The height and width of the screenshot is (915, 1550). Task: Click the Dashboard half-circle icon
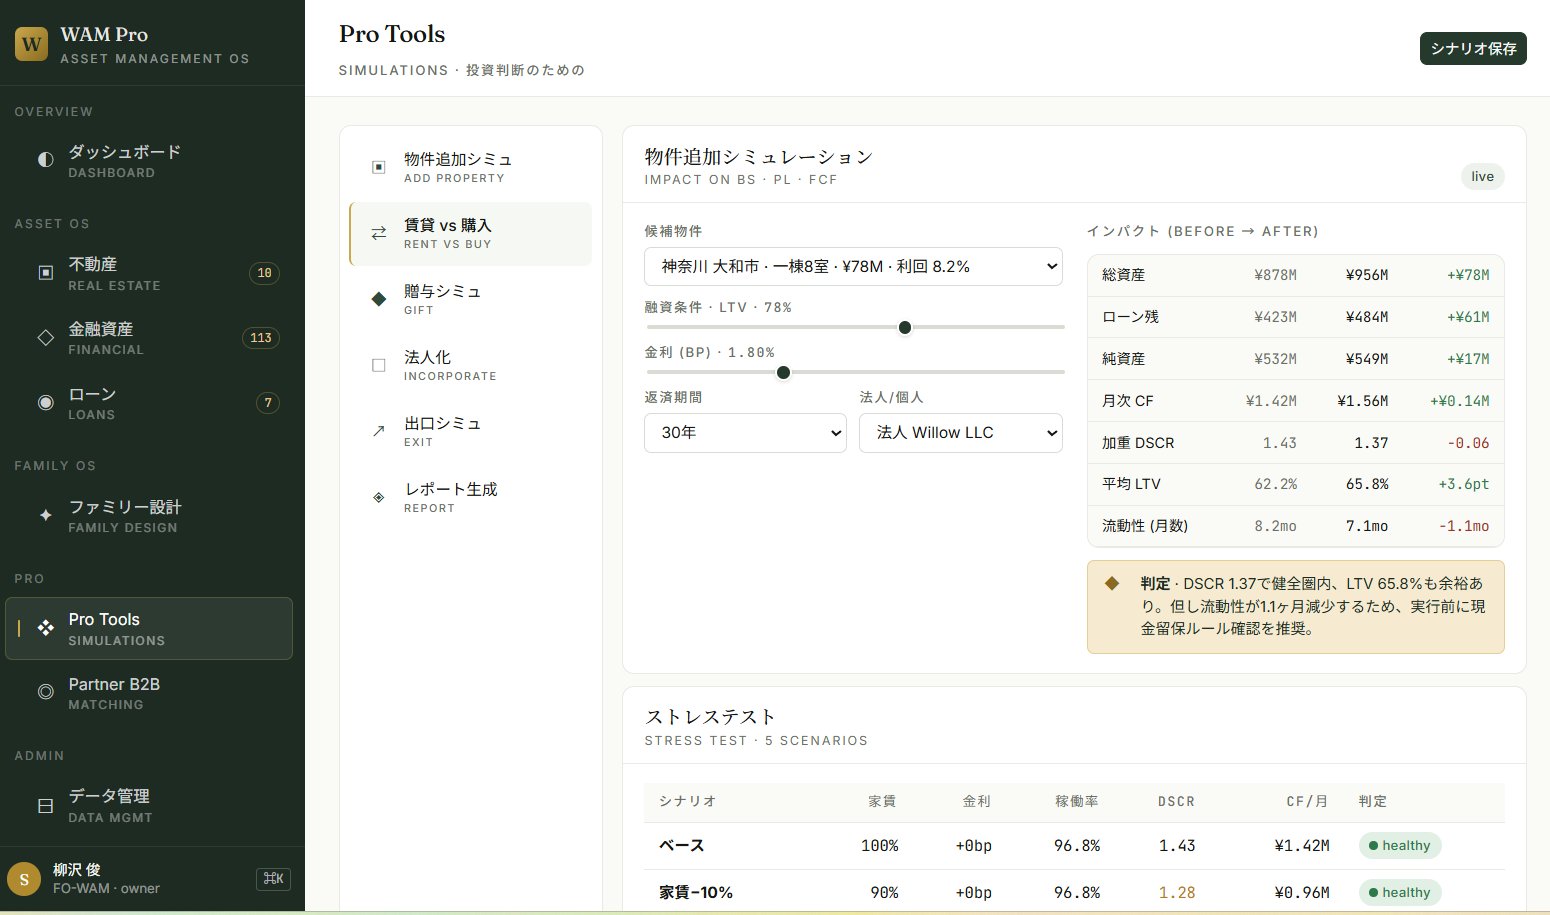pyautogui.click(x=45, y=160)
